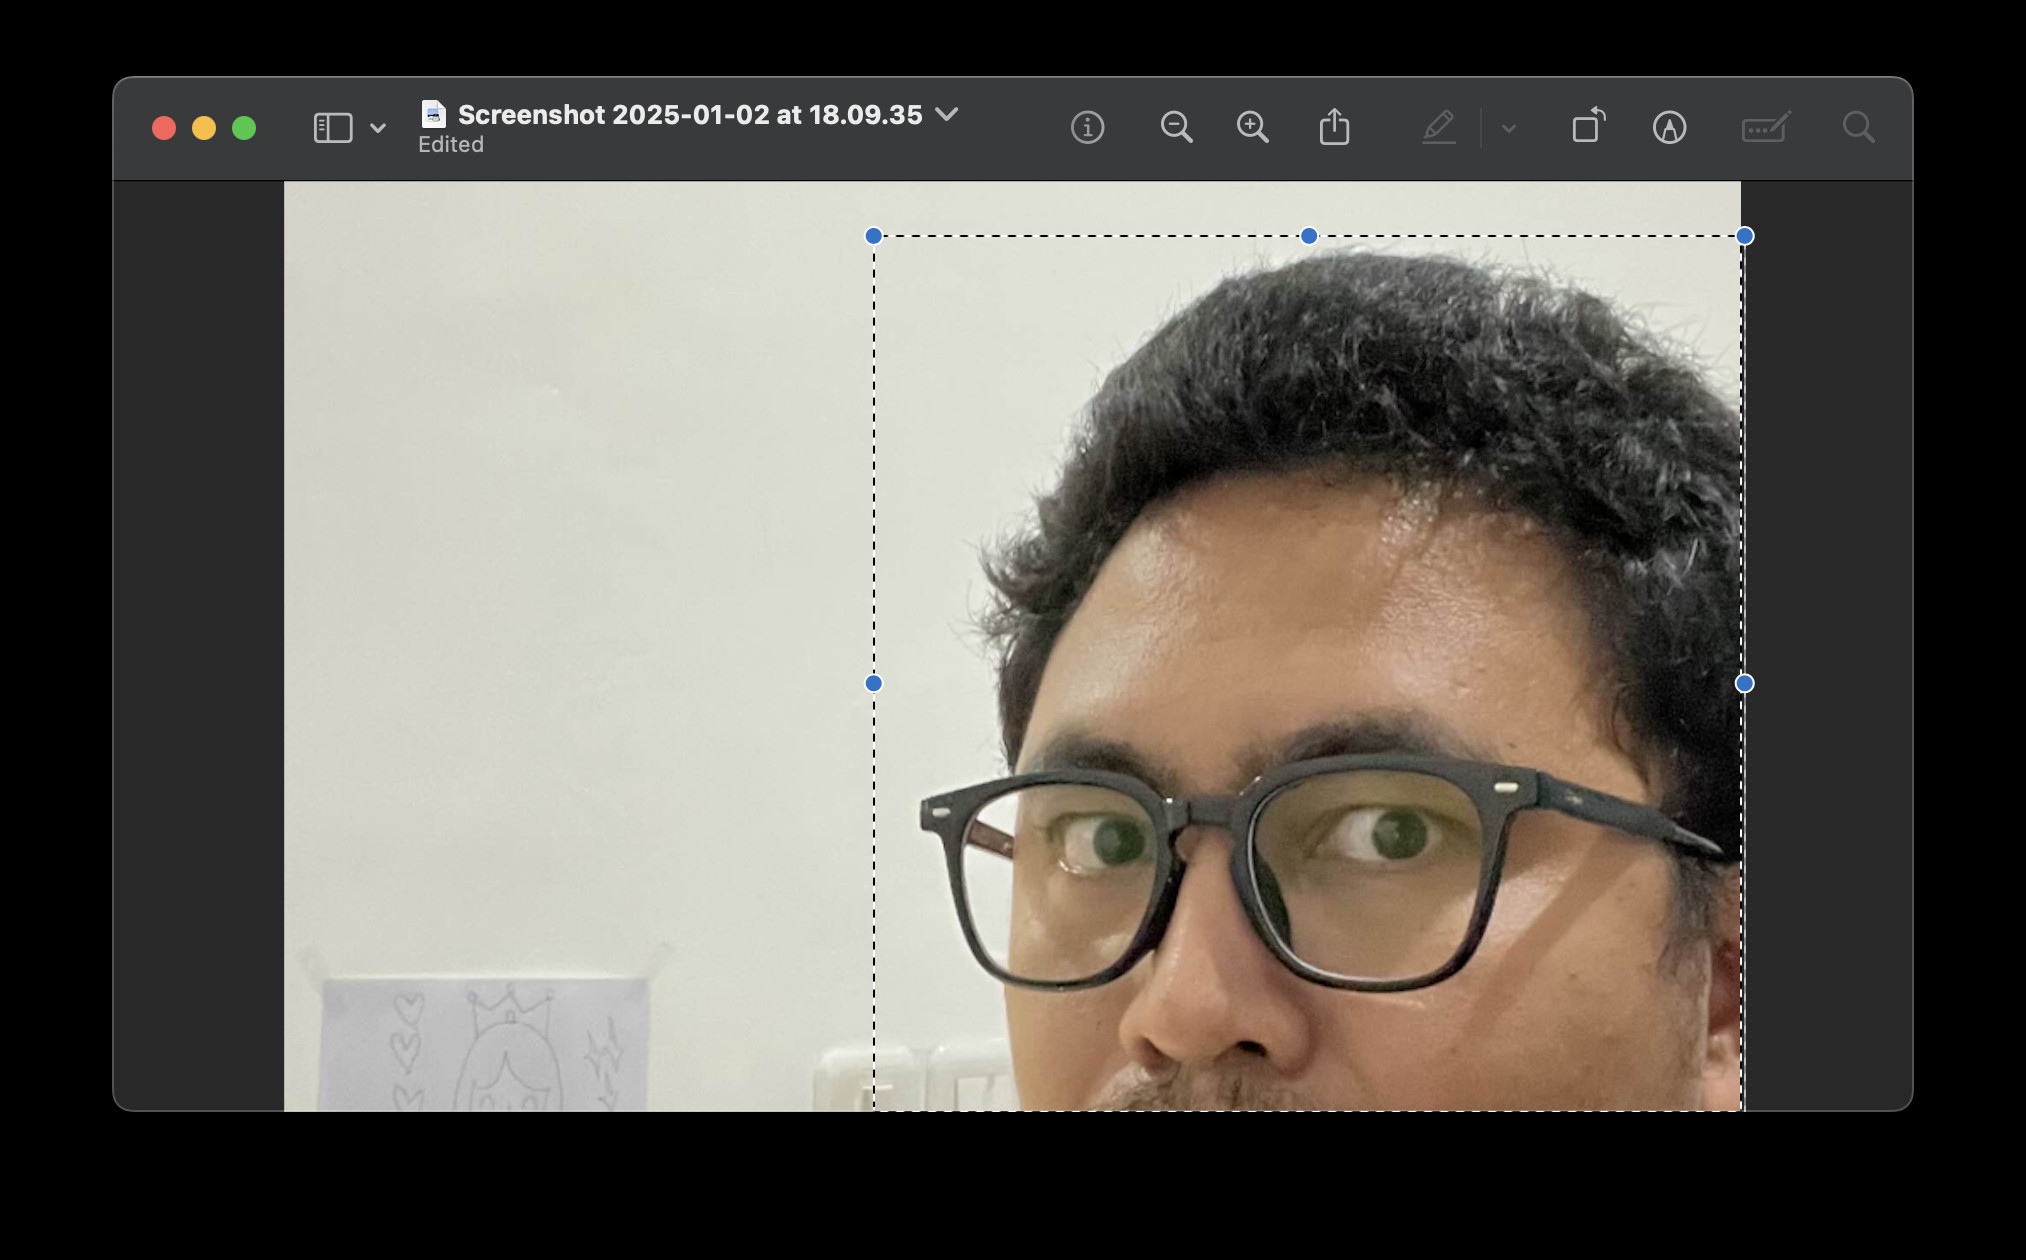Viewport: 2026px width, 1260px height.
Task: Open the Inspector info panel
Action: pos(1087,128)
